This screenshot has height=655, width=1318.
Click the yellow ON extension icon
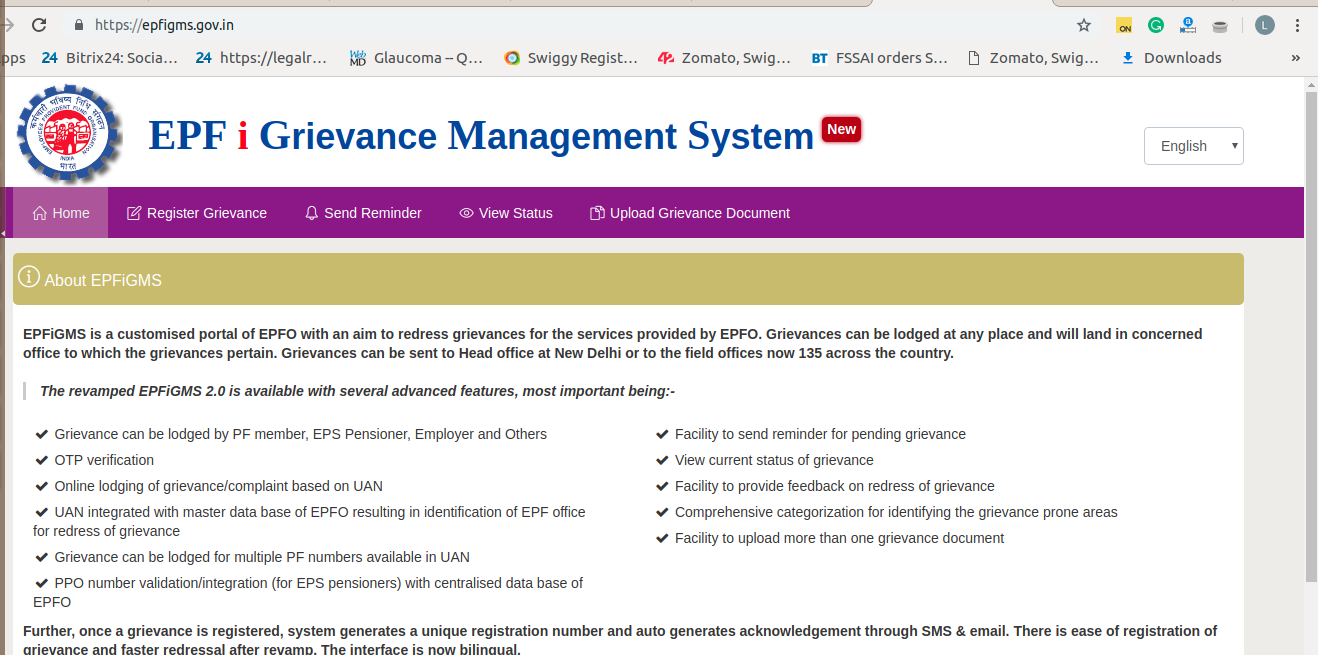pos(1124,25)
